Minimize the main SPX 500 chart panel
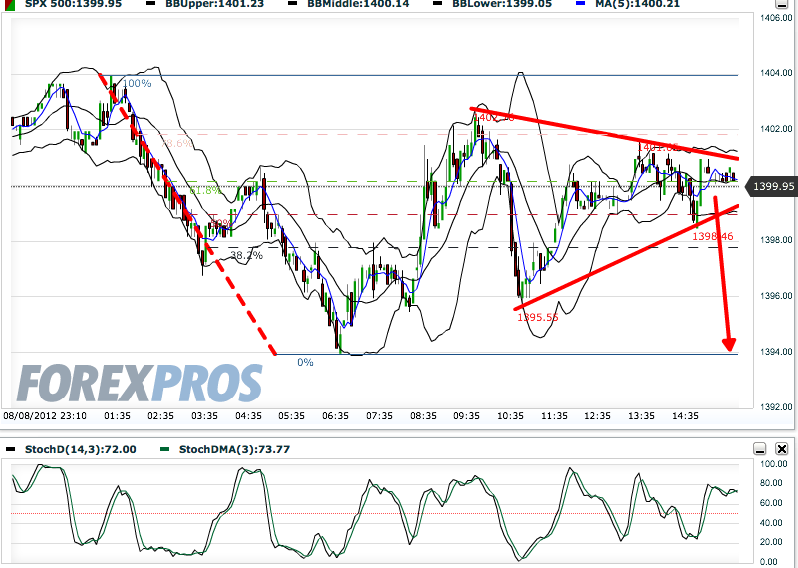 click(x=781, y=4)
